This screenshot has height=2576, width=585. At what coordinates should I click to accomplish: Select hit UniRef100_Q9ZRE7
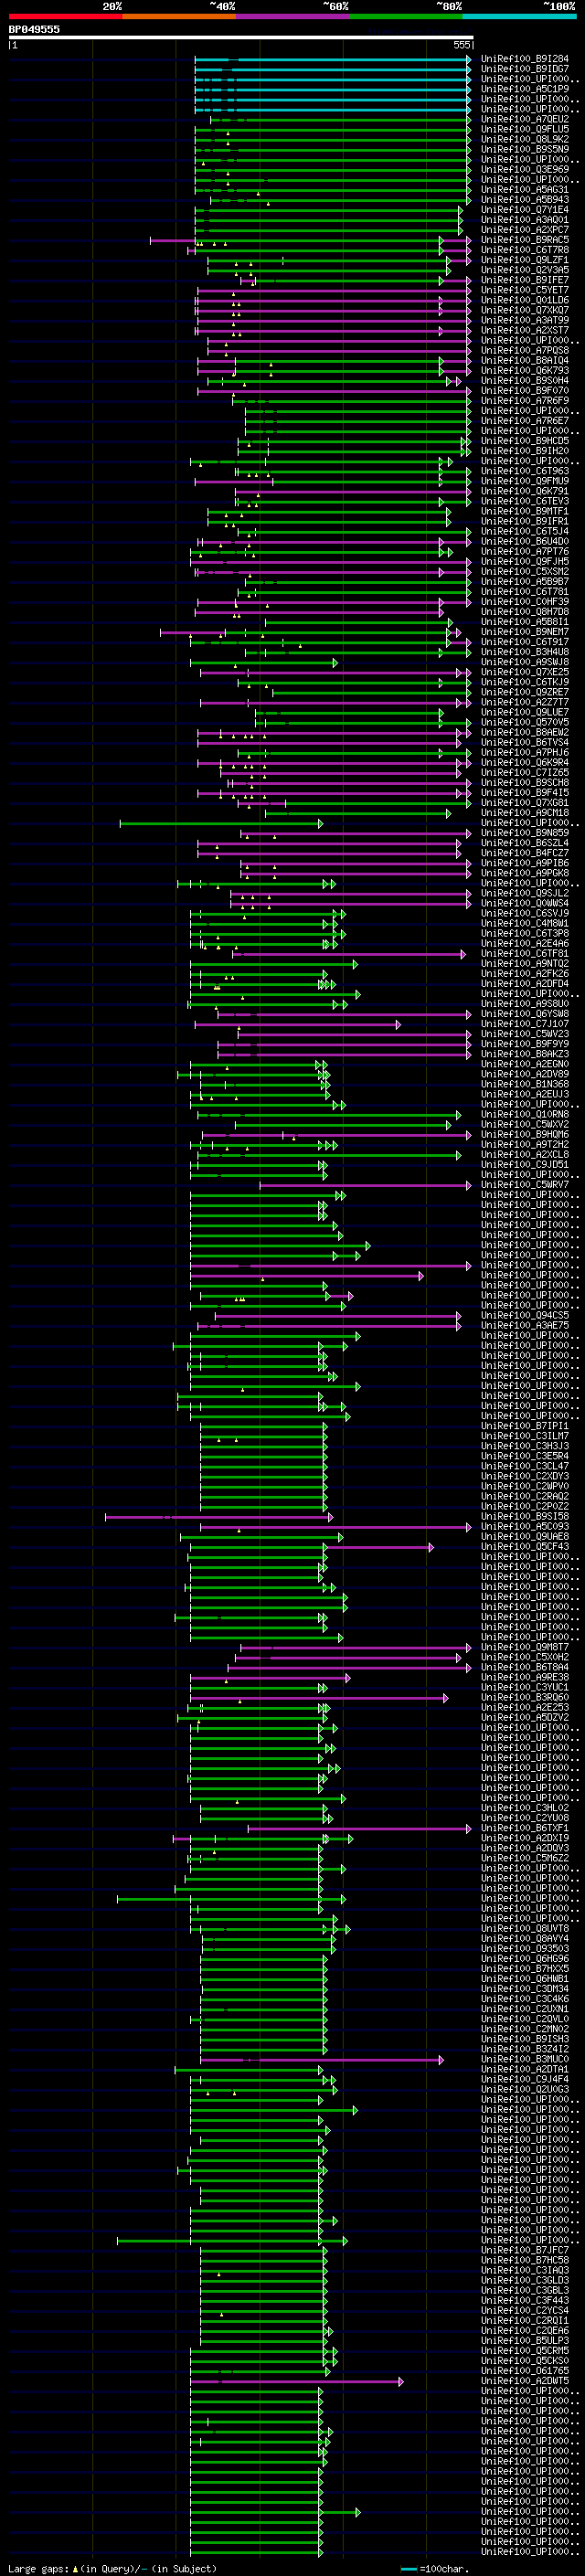524,692
